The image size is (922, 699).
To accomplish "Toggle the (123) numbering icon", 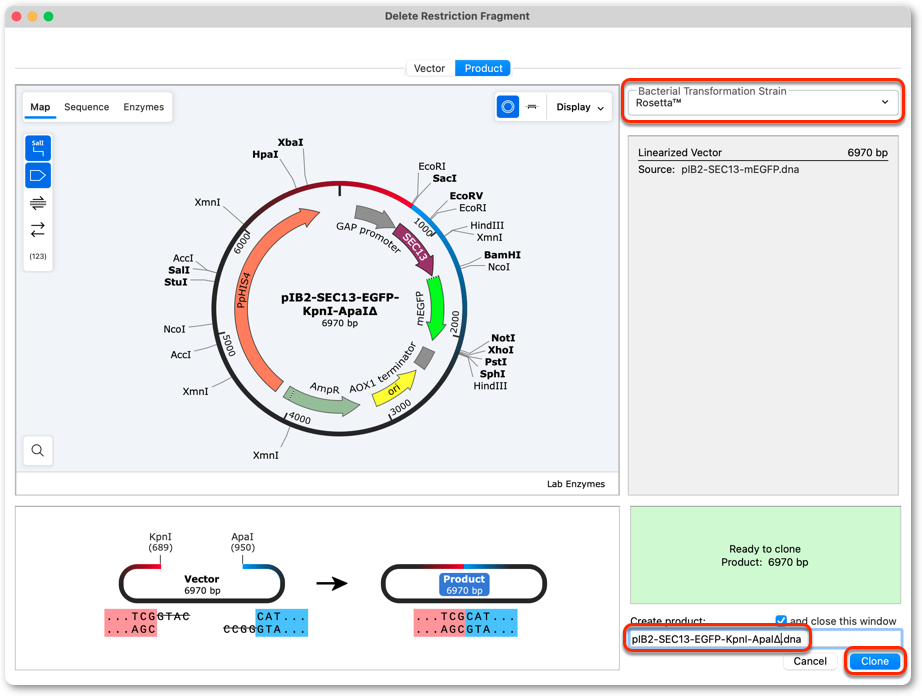I will [x=38, y=256].
